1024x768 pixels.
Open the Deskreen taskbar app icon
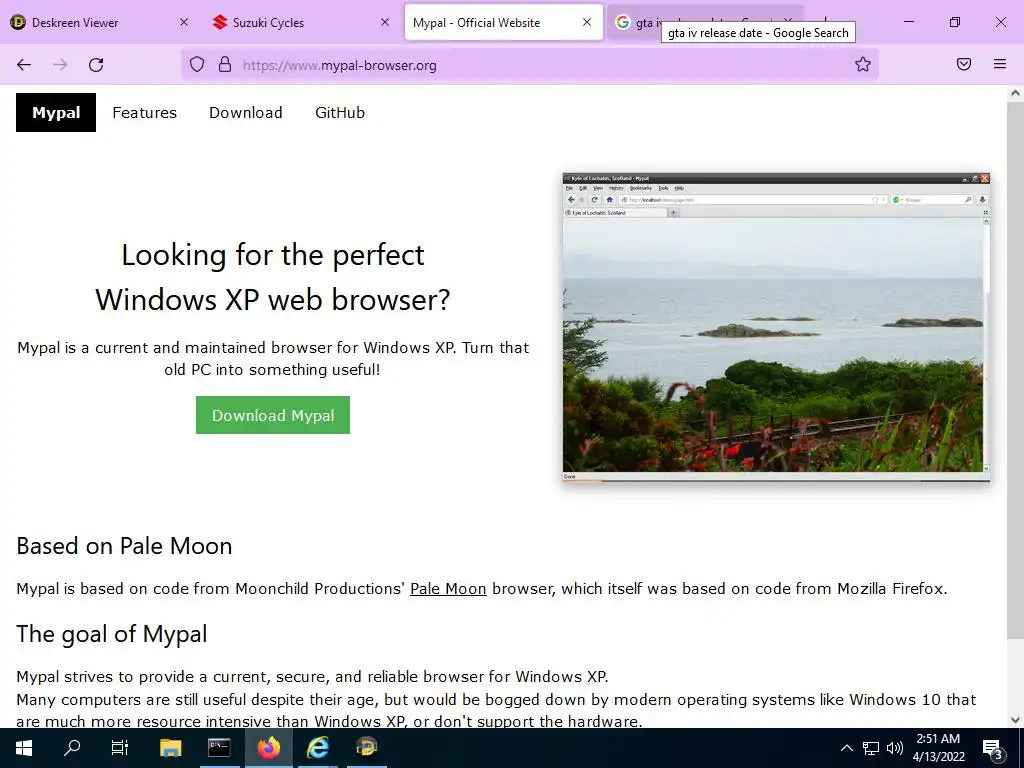click(366, 748)
